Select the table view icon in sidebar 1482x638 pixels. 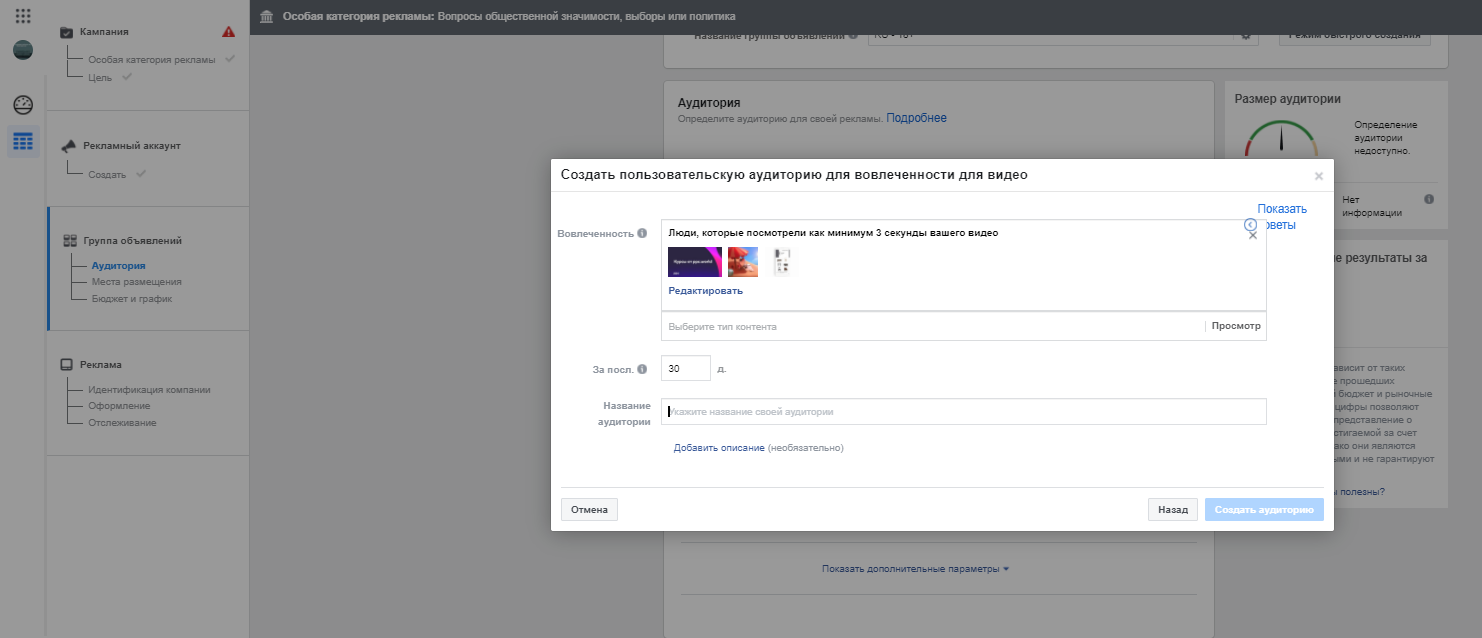pos(23,142)
